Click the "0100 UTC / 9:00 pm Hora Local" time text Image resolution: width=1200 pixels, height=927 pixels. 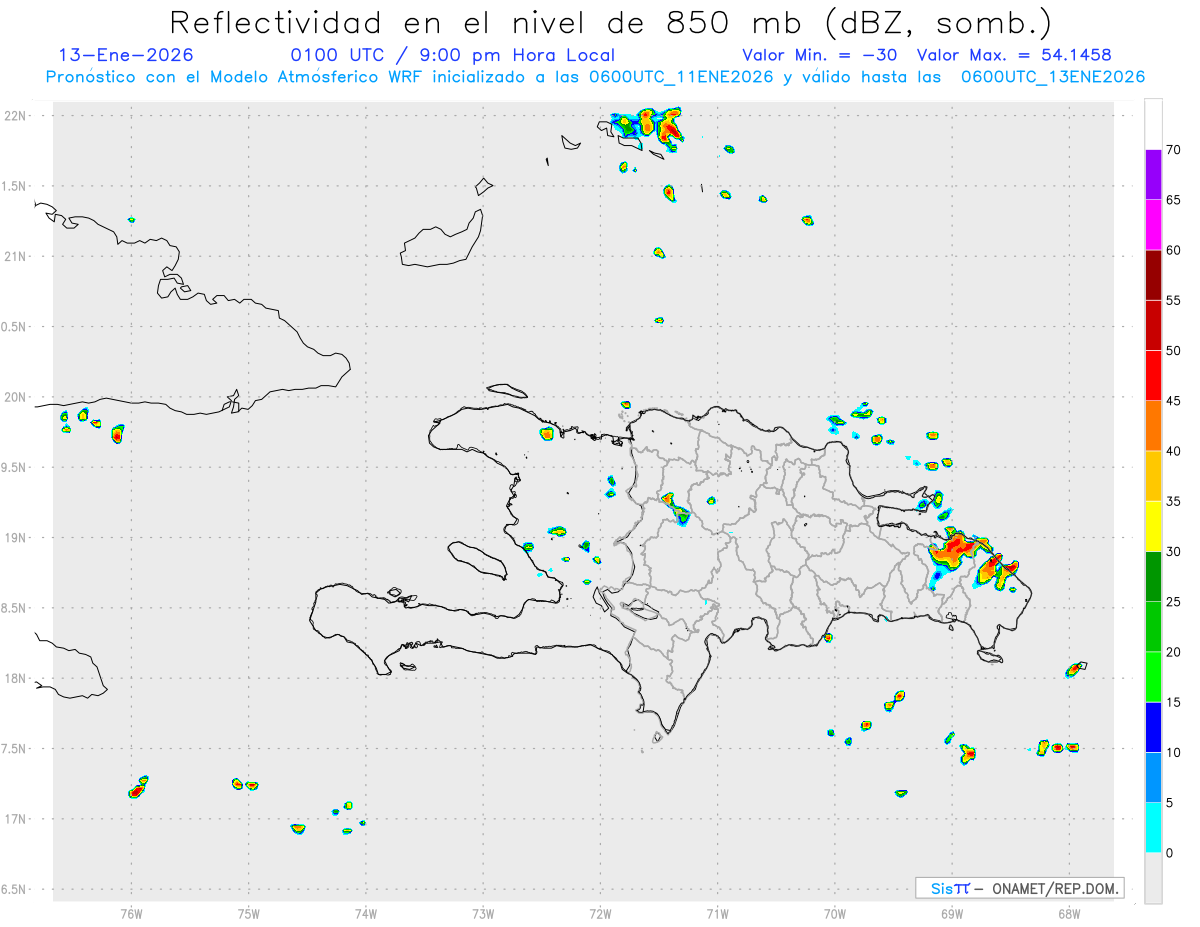(453, 55)
